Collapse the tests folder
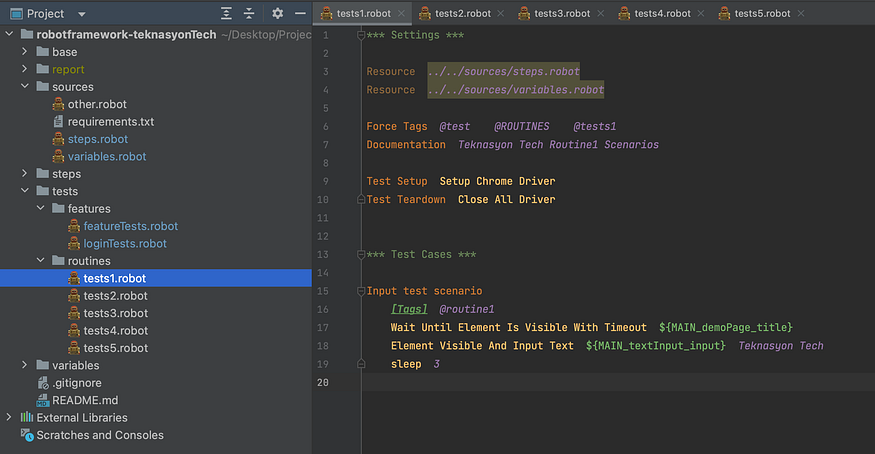Viewport: 875px width, 454px height. pyautogui.click(x=25, y=191)
